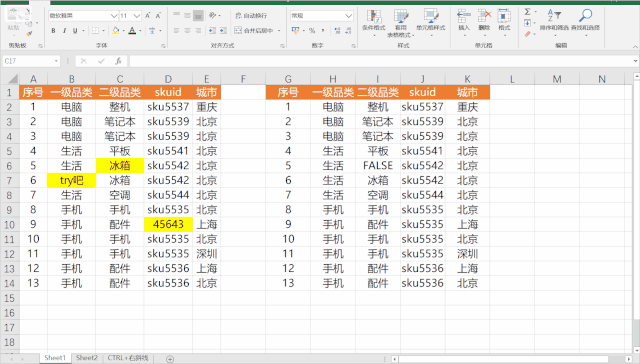Click the yellow 冰箱 cell
Image resolution: width=640 pixels, height=364 pixels.
pyautogui.click(x=120, y=165)
